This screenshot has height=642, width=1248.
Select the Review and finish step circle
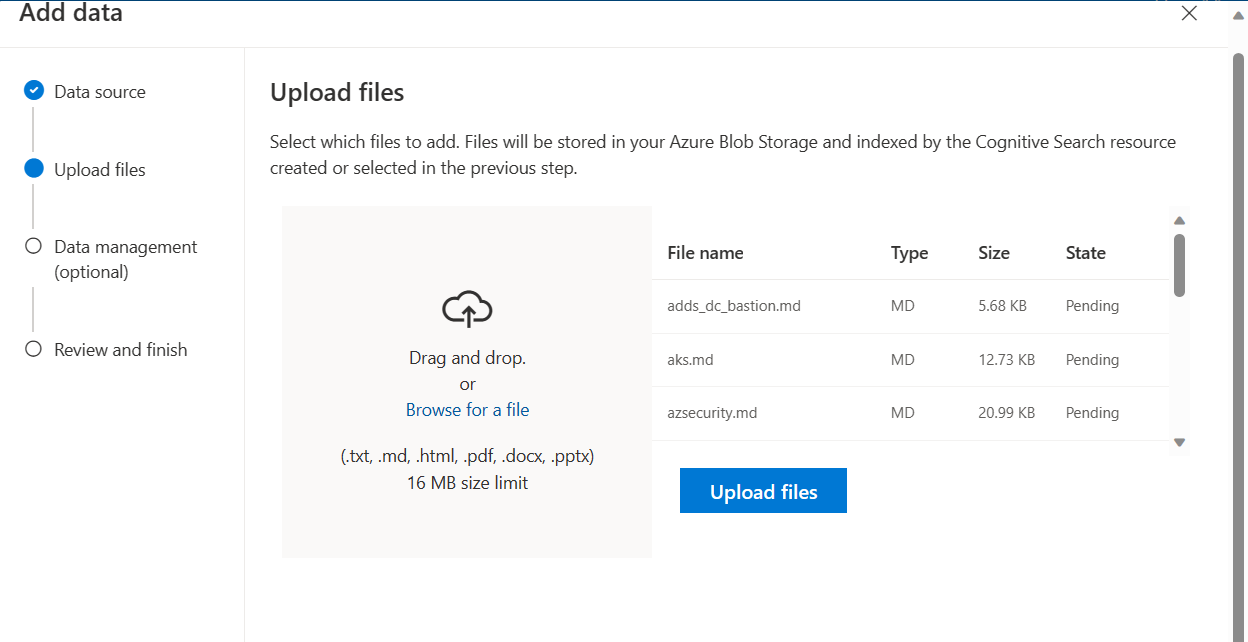pyautogui.click(x=33, y=349)
